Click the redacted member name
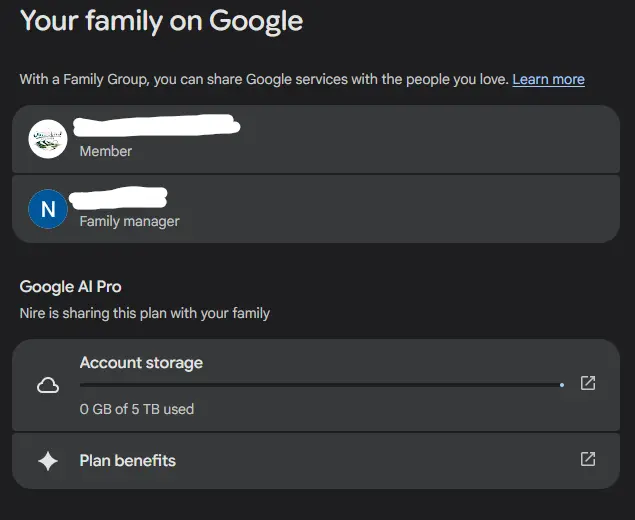The width and height of the screenshot is (635, 520). pyautogui.click(x=157, y=125)
